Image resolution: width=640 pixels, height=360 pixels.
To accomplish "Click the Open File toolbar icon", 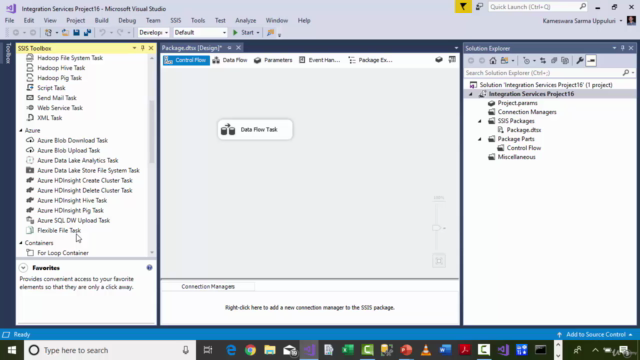I will (65, 33).
